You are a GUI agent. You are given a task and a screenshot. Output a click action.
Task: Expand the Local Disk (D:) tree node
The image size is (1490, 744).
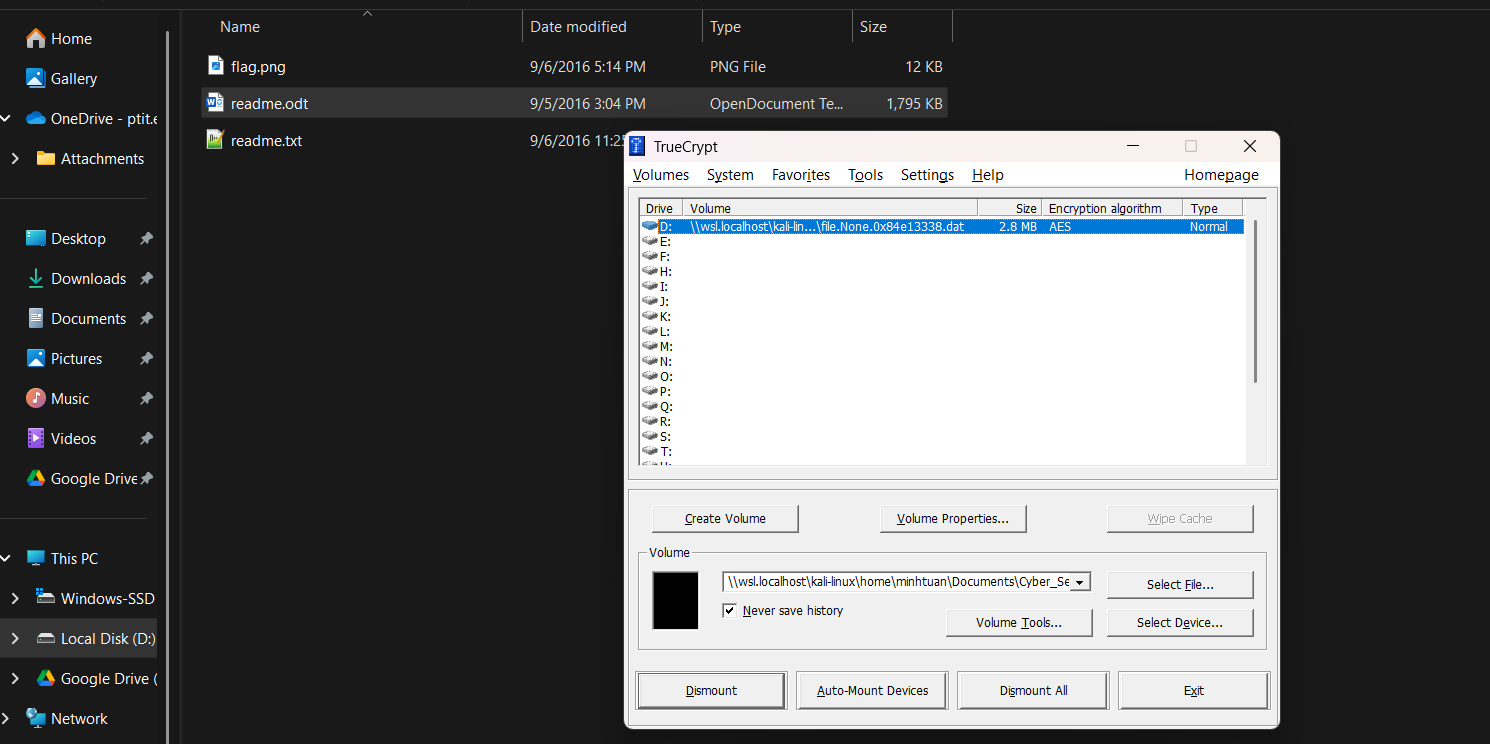(14, 638)
